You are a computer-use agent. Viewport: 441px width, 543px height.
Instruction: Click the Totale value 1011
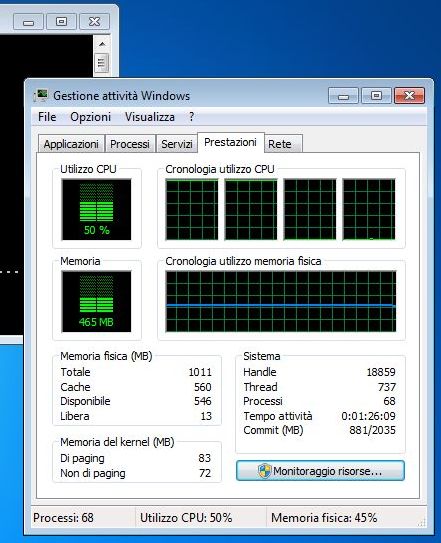(200, 372)
